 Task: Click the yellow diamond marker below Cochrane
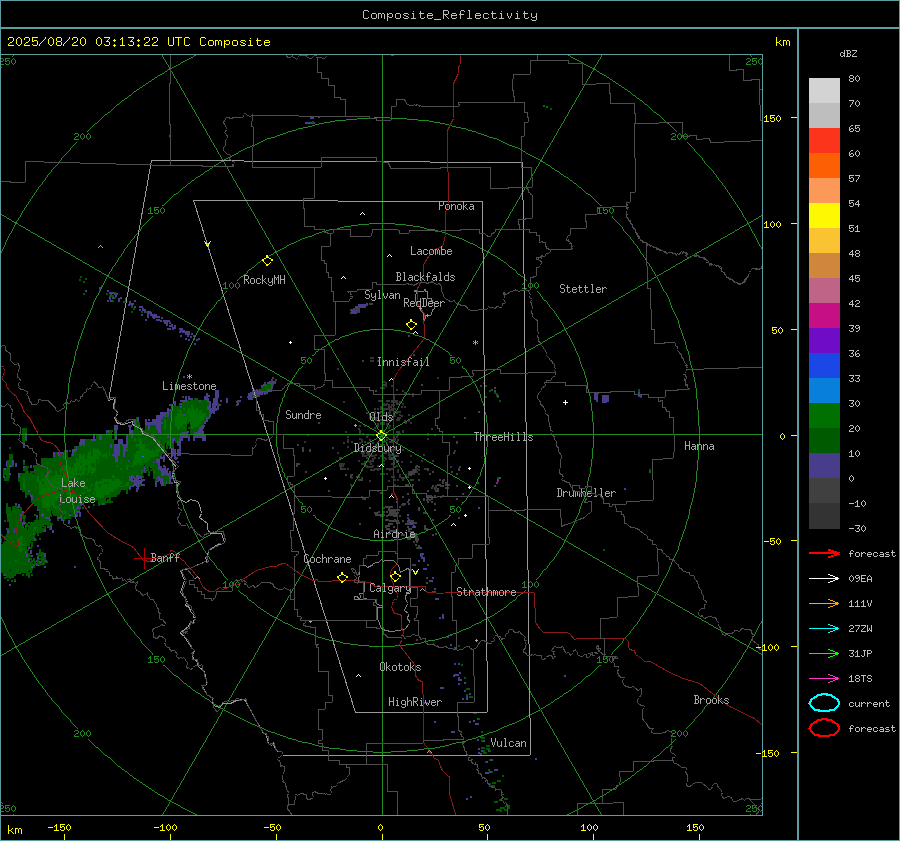(343, 578)
